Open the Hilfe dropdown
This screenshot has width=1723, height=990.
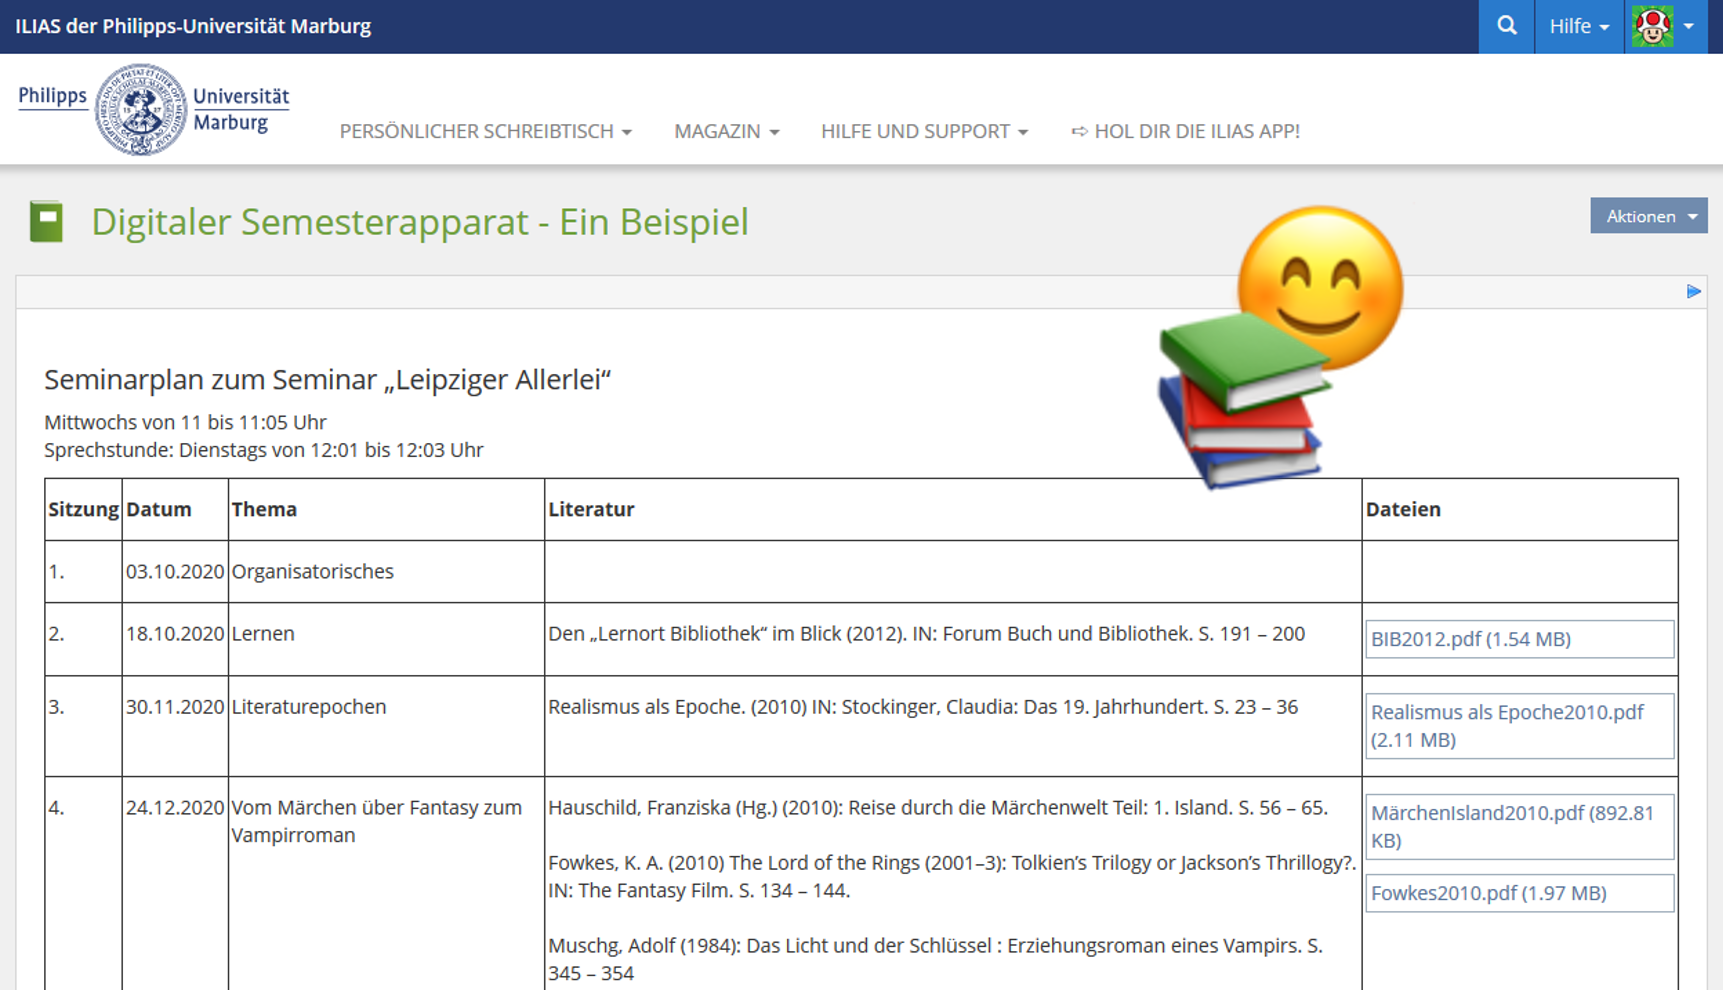(x=1578, y=27)
